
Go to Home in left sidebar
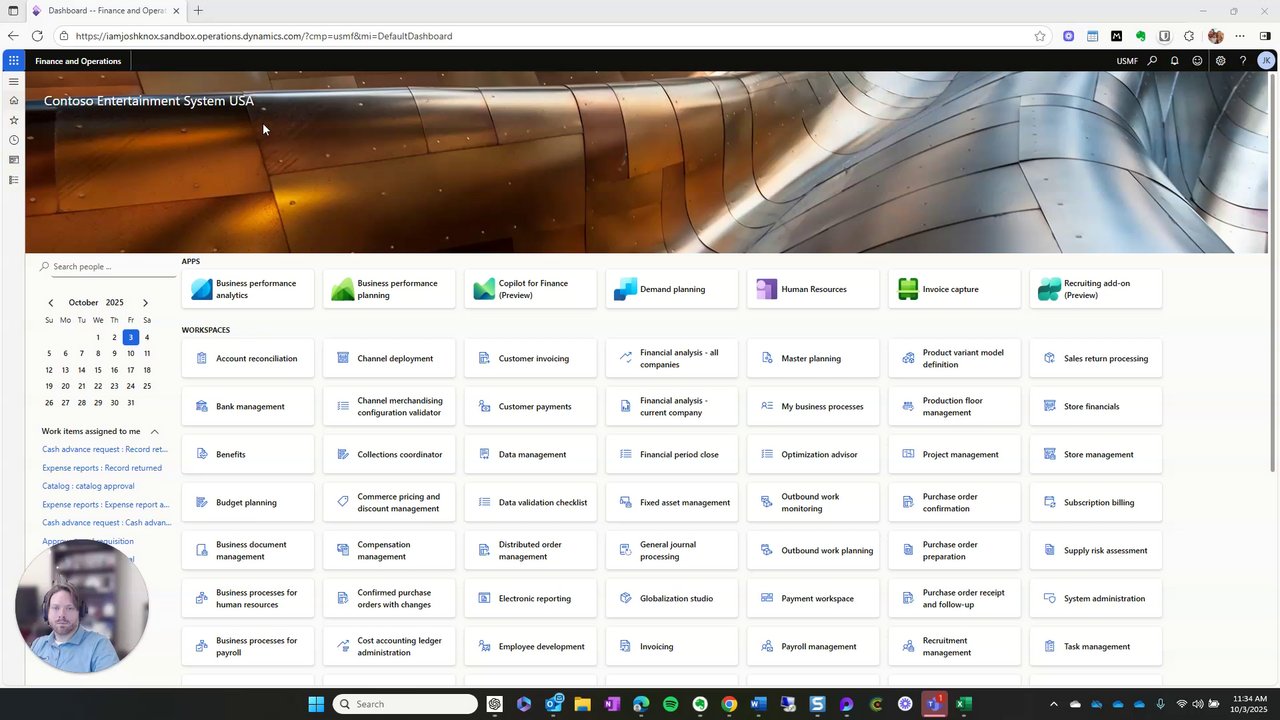coord(13,100)
